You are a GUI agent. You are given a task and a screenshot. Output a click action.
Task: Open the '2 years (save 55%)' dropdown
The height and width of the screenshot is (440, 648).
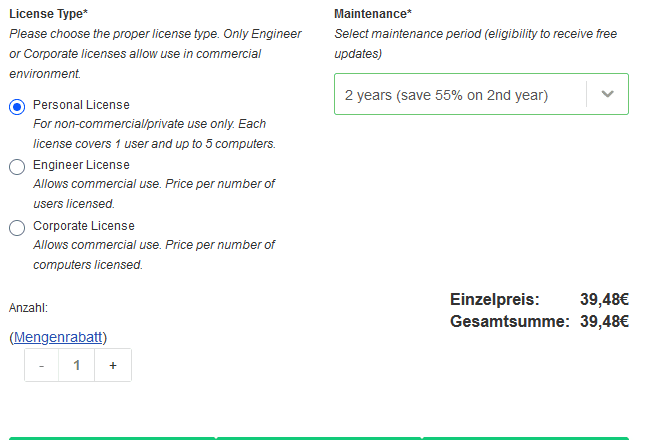pos(460,95)
